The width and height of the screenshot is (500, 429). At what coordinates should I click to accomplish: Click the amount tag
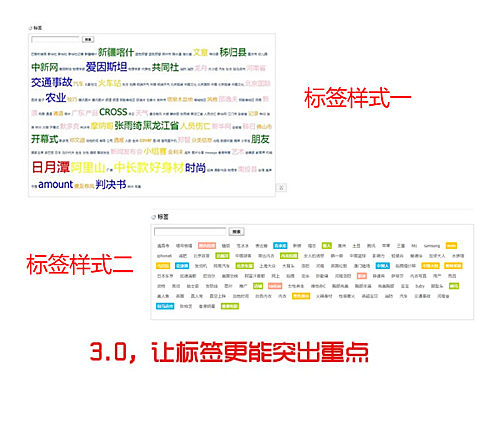tap(55, 184)
